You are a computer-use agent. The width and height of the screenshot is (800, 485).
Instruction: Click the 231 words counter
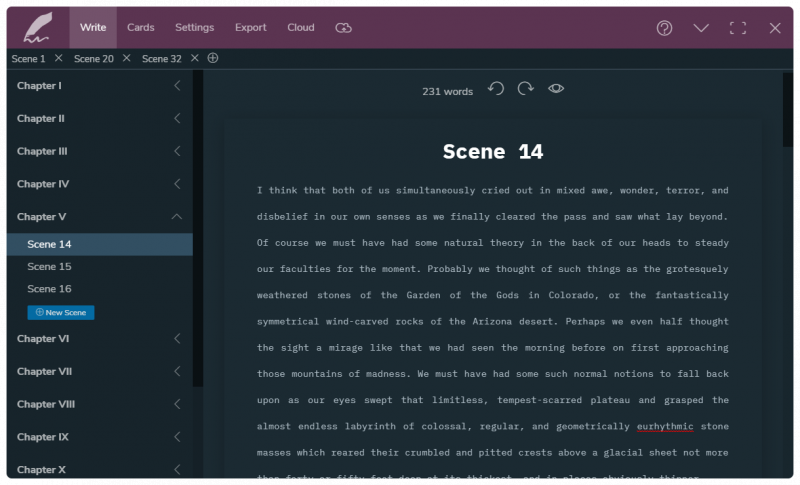point(447,92)
